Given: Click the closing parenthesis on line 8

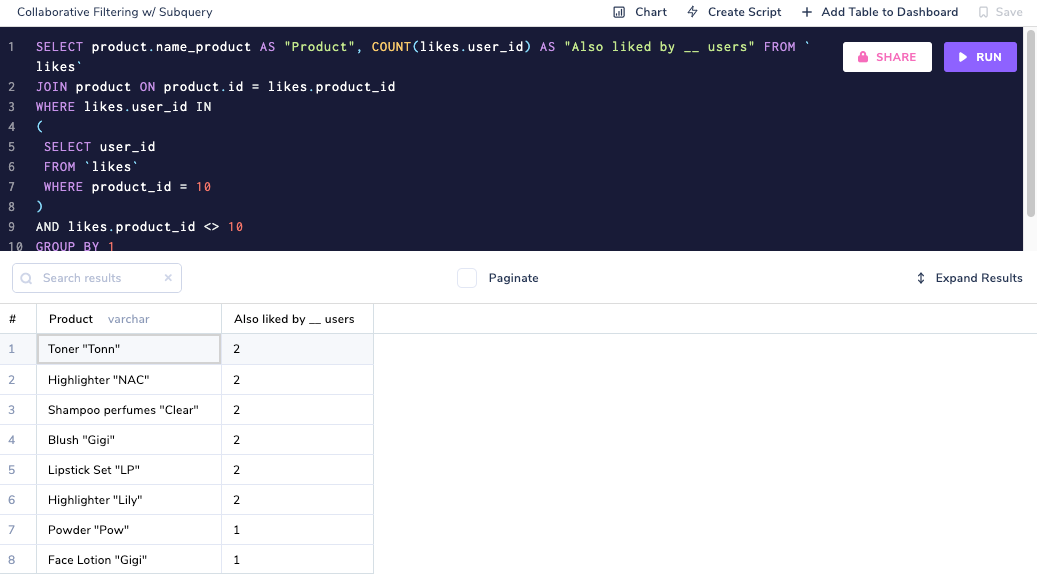Looking at the screenshot, I should click(x=40, y=206).
